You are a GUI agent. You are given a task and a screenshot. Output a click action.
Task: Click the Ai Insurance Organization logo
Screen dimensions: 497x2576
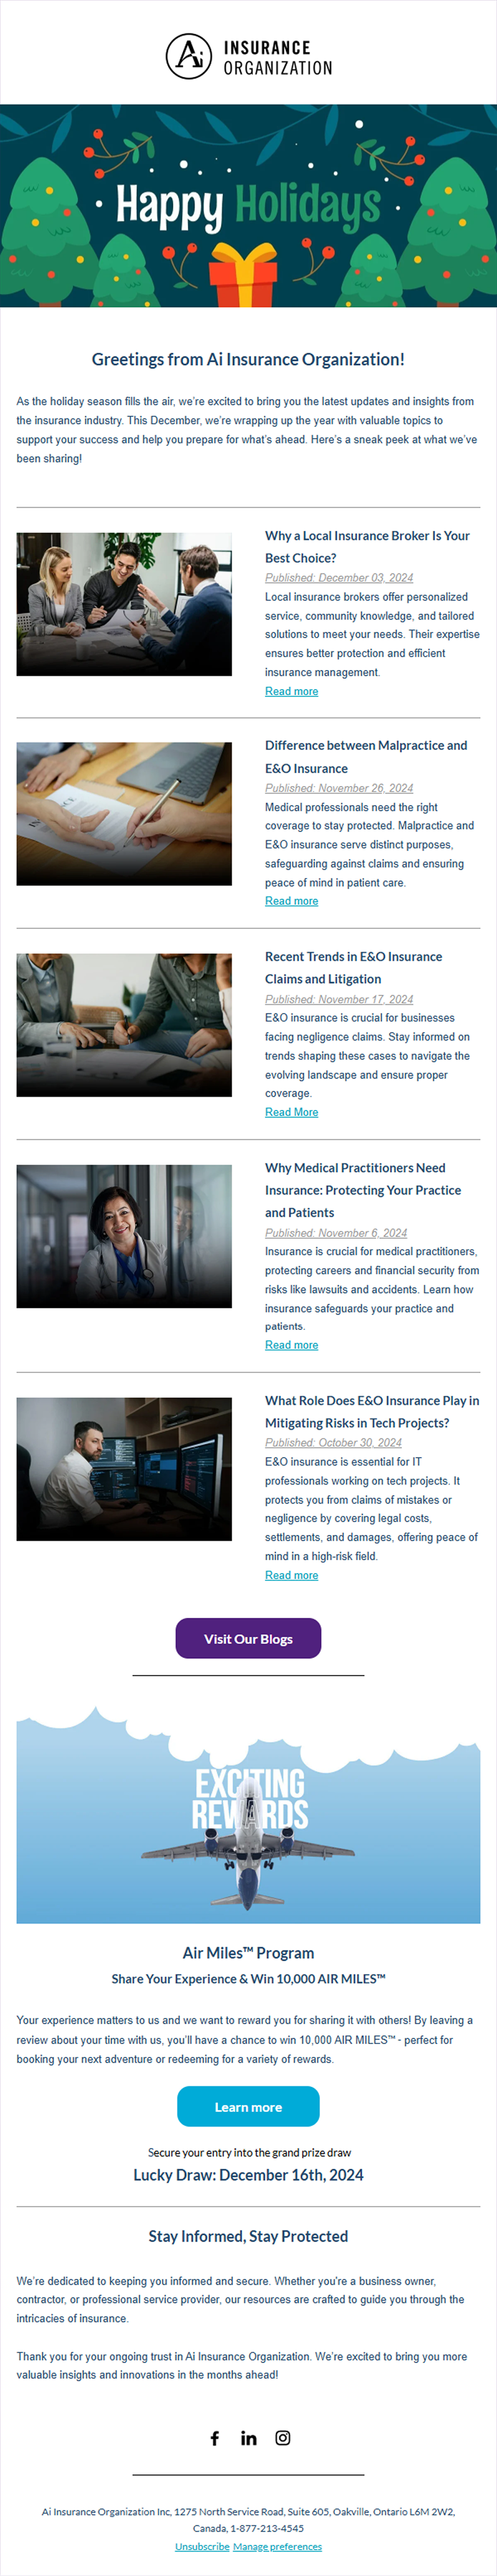249,56
